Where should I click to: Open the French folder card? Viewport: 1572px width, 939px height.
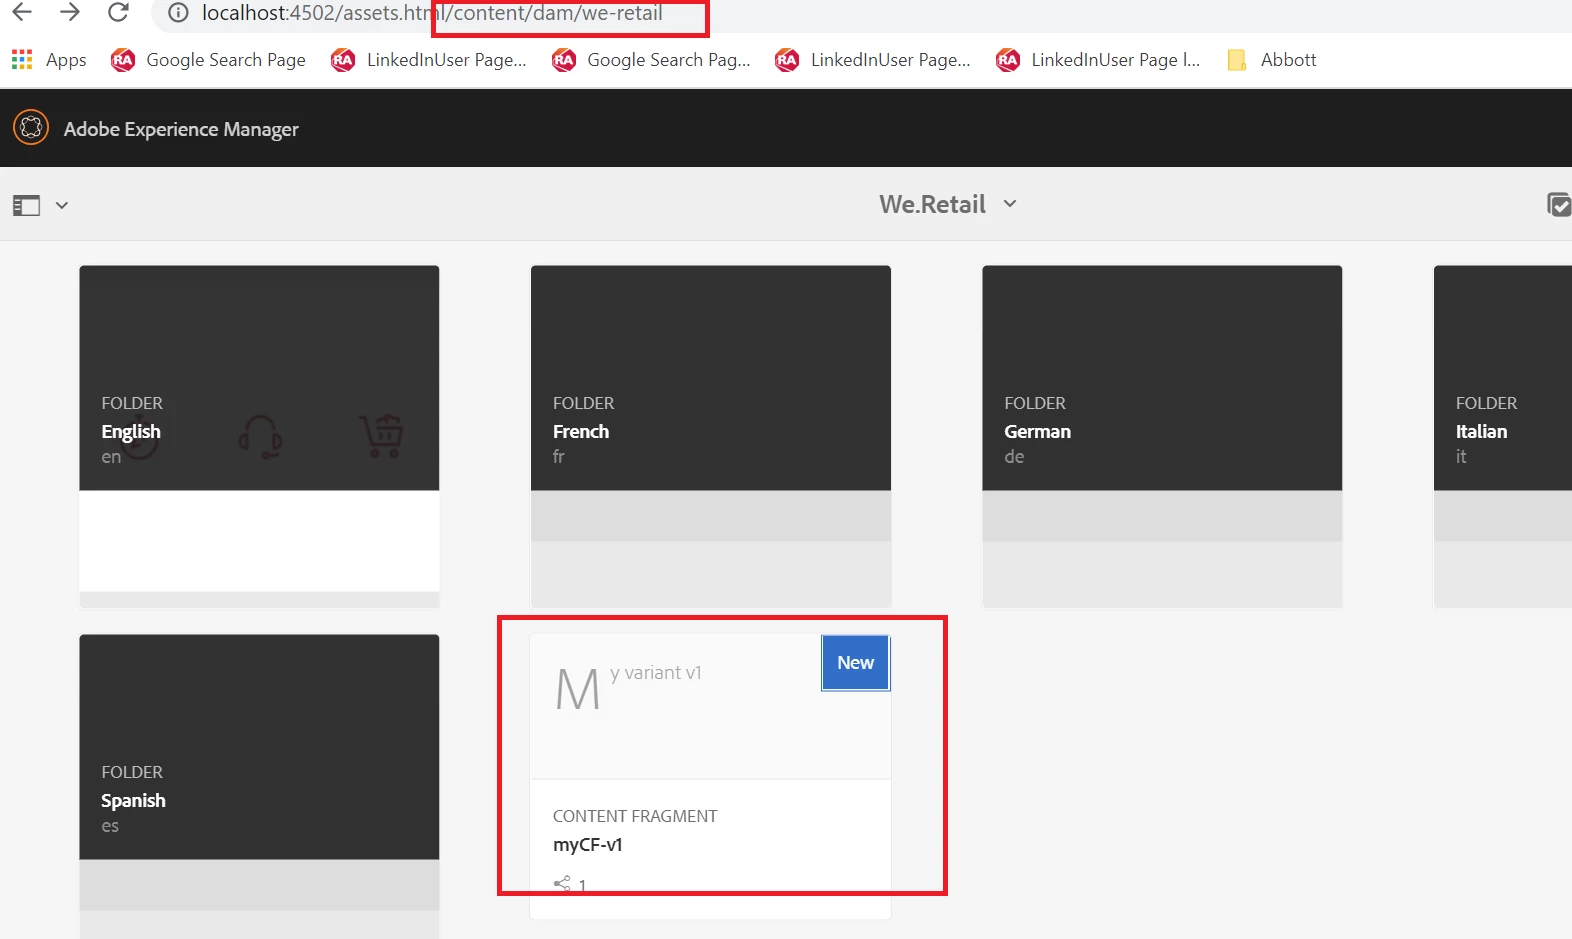pos(710,436)
